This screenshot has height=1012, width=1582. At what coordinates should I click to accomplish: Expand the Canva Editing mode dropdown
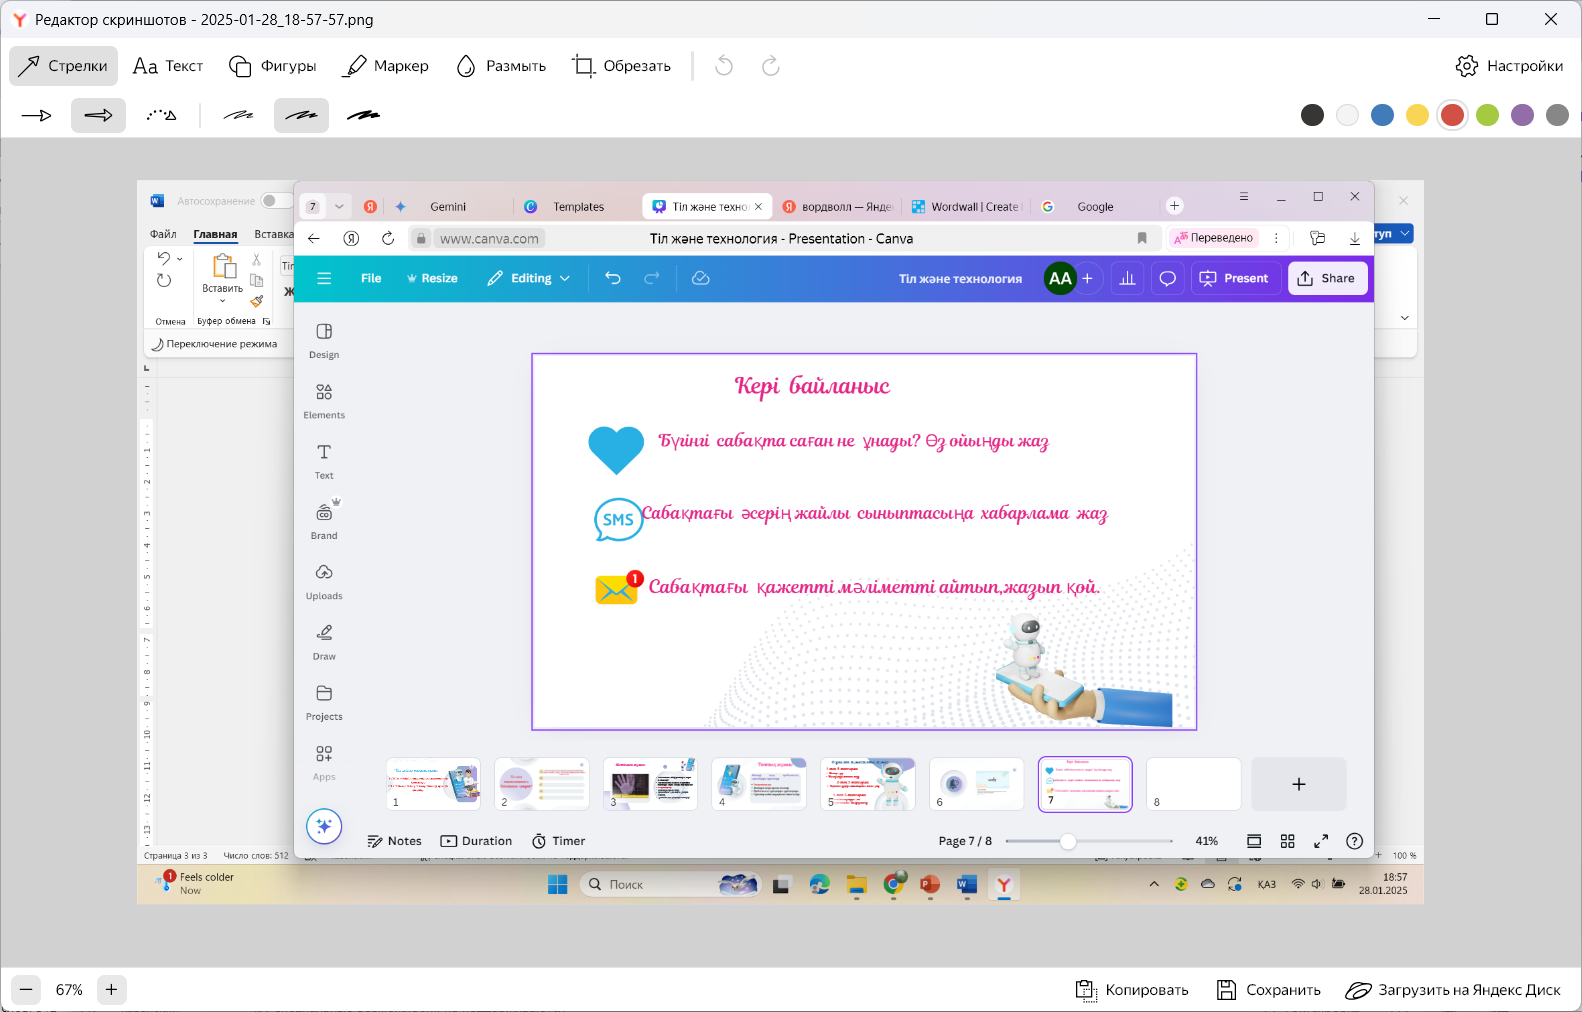[x=528, y=279]
